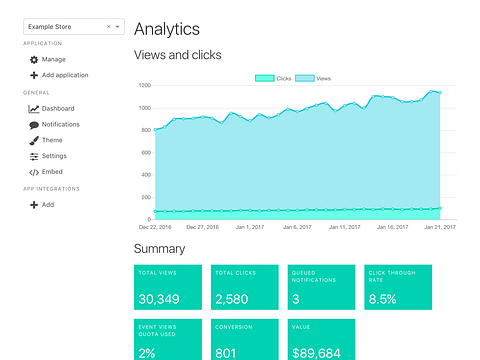Select the Total Clicks 2,580 card
Image resolution: width=480 pixels, height=360 pixels.
tap(245, 287)
